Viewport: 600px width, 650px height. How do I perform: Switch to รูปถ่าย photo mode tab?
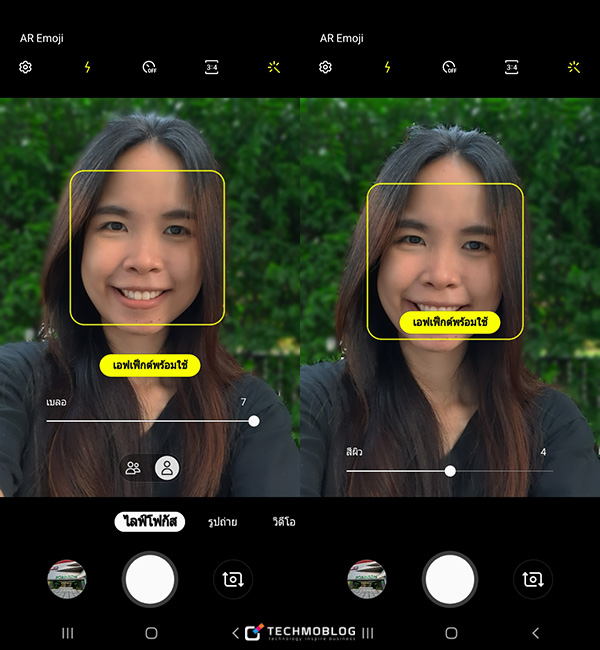click(222, 522)
